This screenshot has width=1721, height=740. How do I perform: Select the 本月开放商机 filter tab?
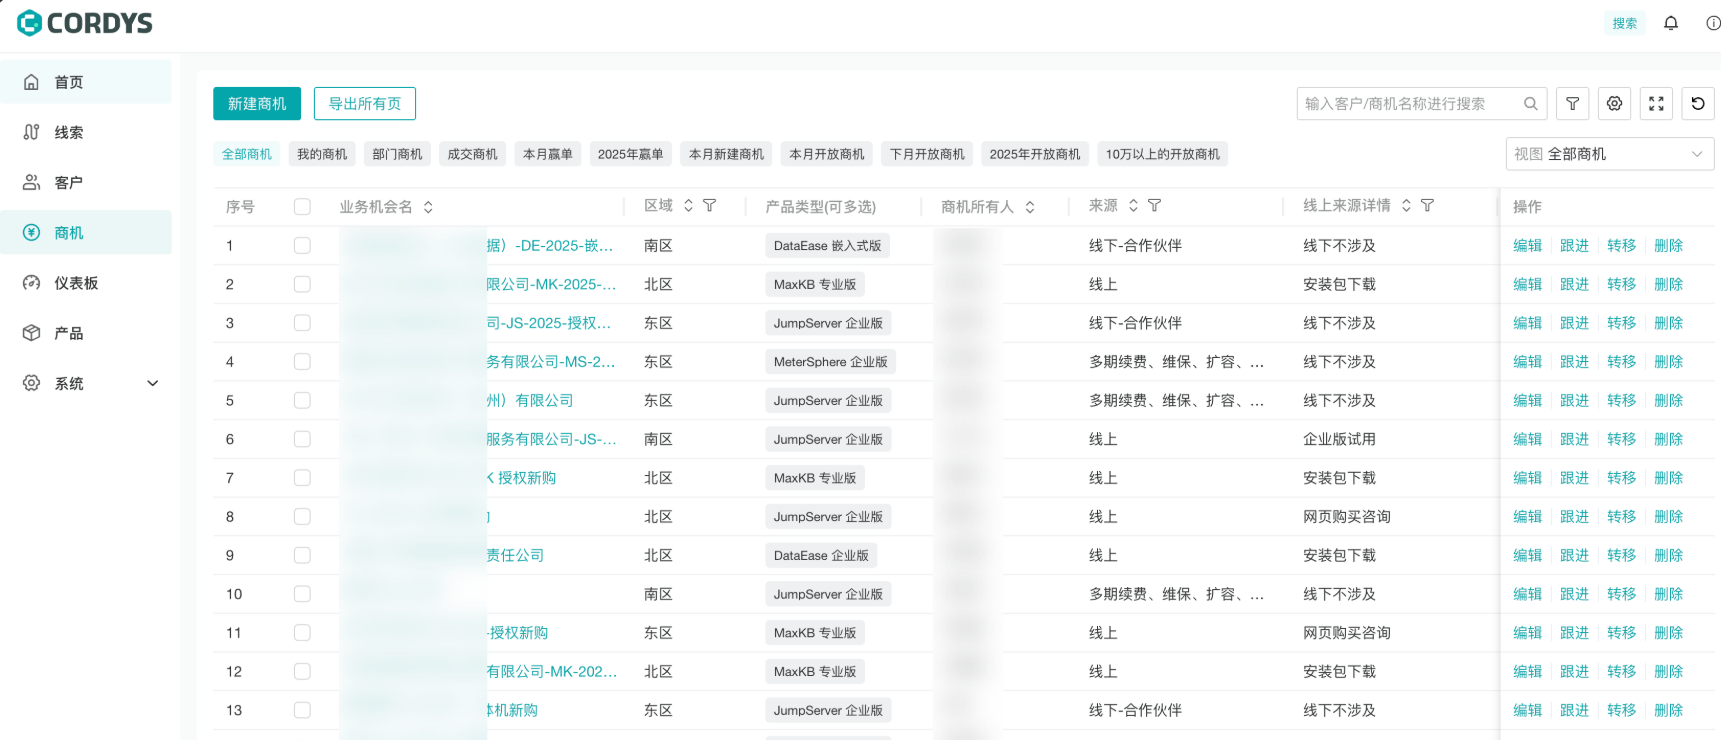click(x=827, y=154)
